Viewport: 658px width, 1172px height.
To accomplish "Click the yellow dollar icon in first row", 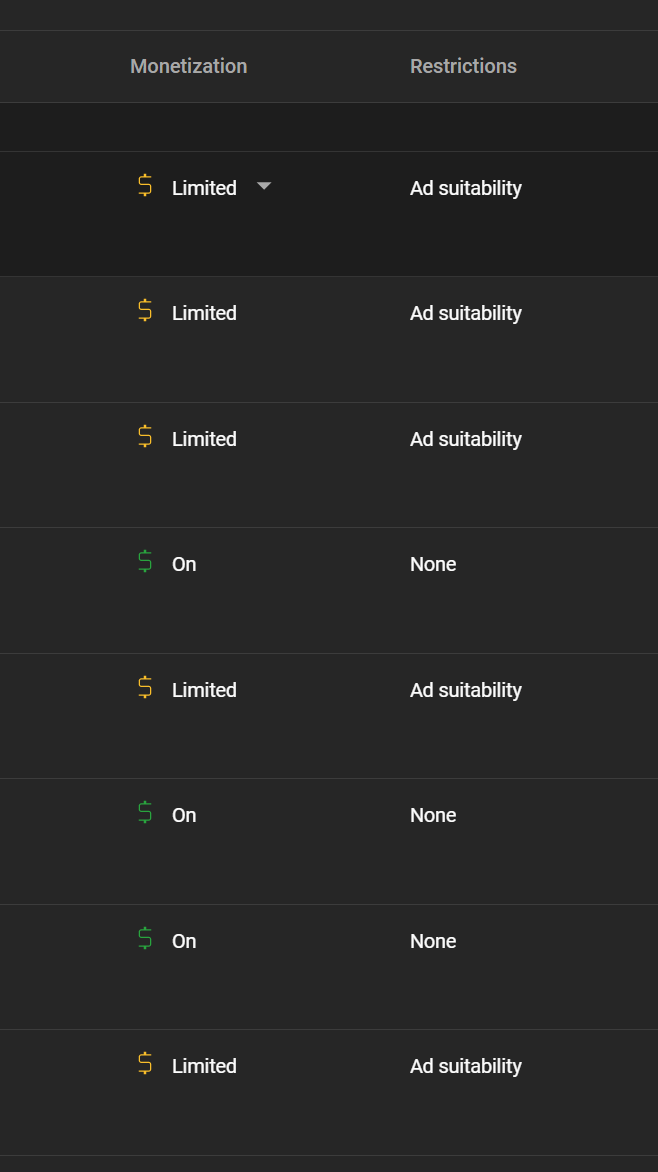I will coord(145,186).
